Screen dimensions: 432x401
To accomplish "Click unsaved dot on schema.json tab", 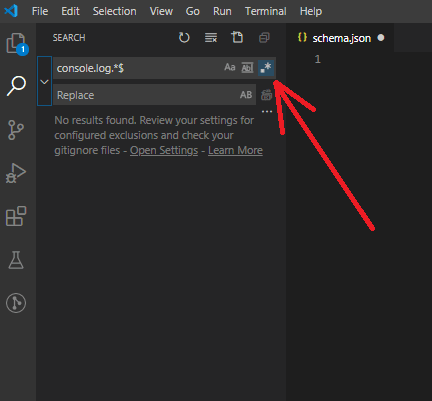I will (381, 38).
